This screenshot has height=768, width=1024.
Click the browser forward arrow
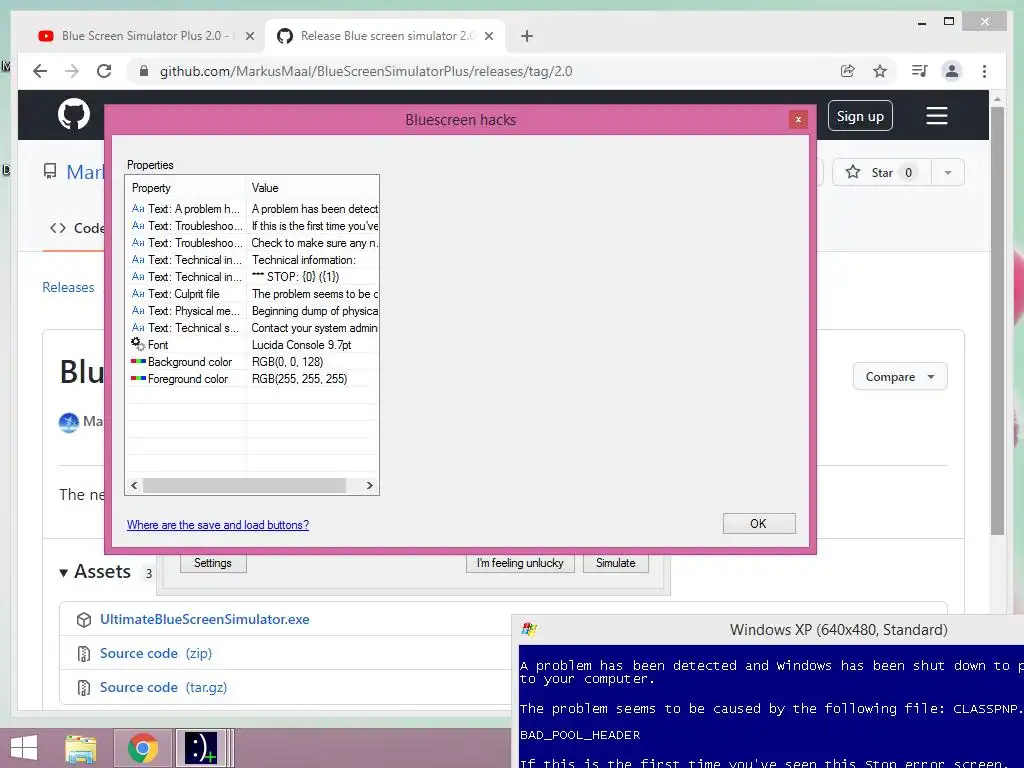coord(72,71)
